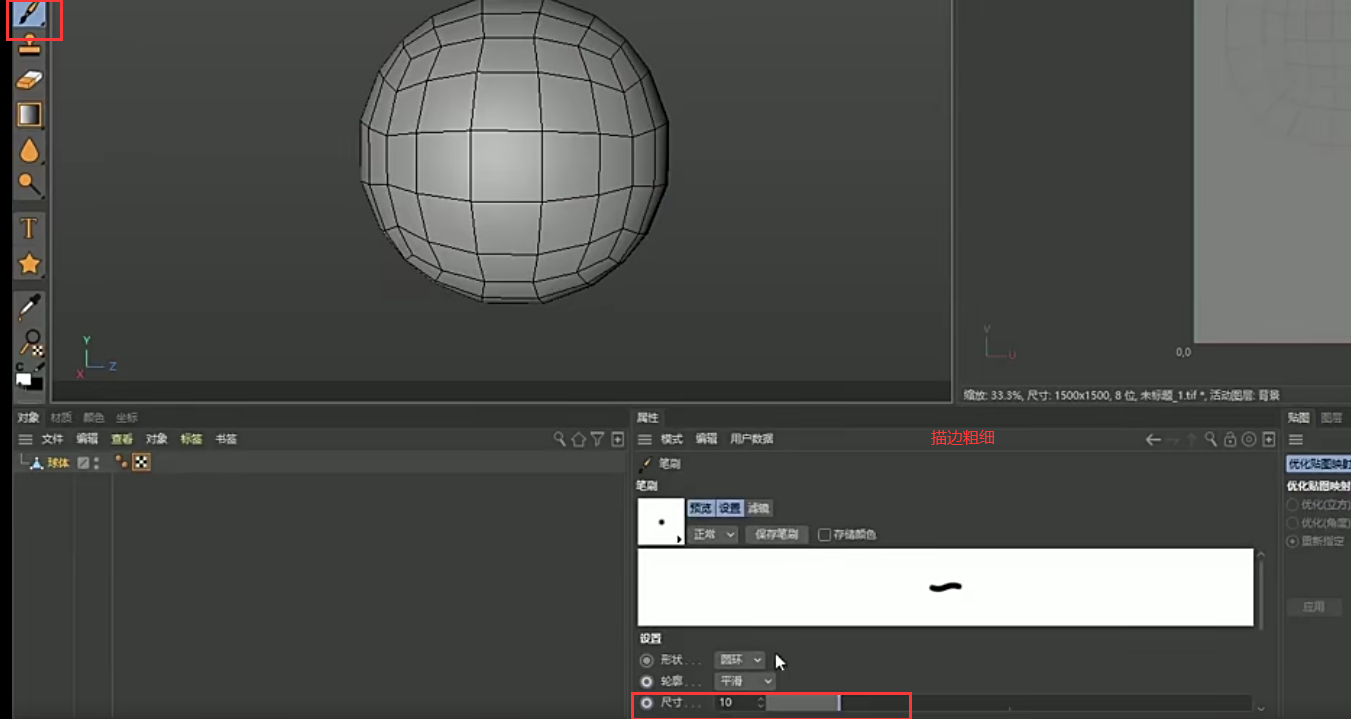Enable the 存储颜色 checkbox
This screenshot has height=719, width=1351.
pyautogui.click(x=824, y=535)
